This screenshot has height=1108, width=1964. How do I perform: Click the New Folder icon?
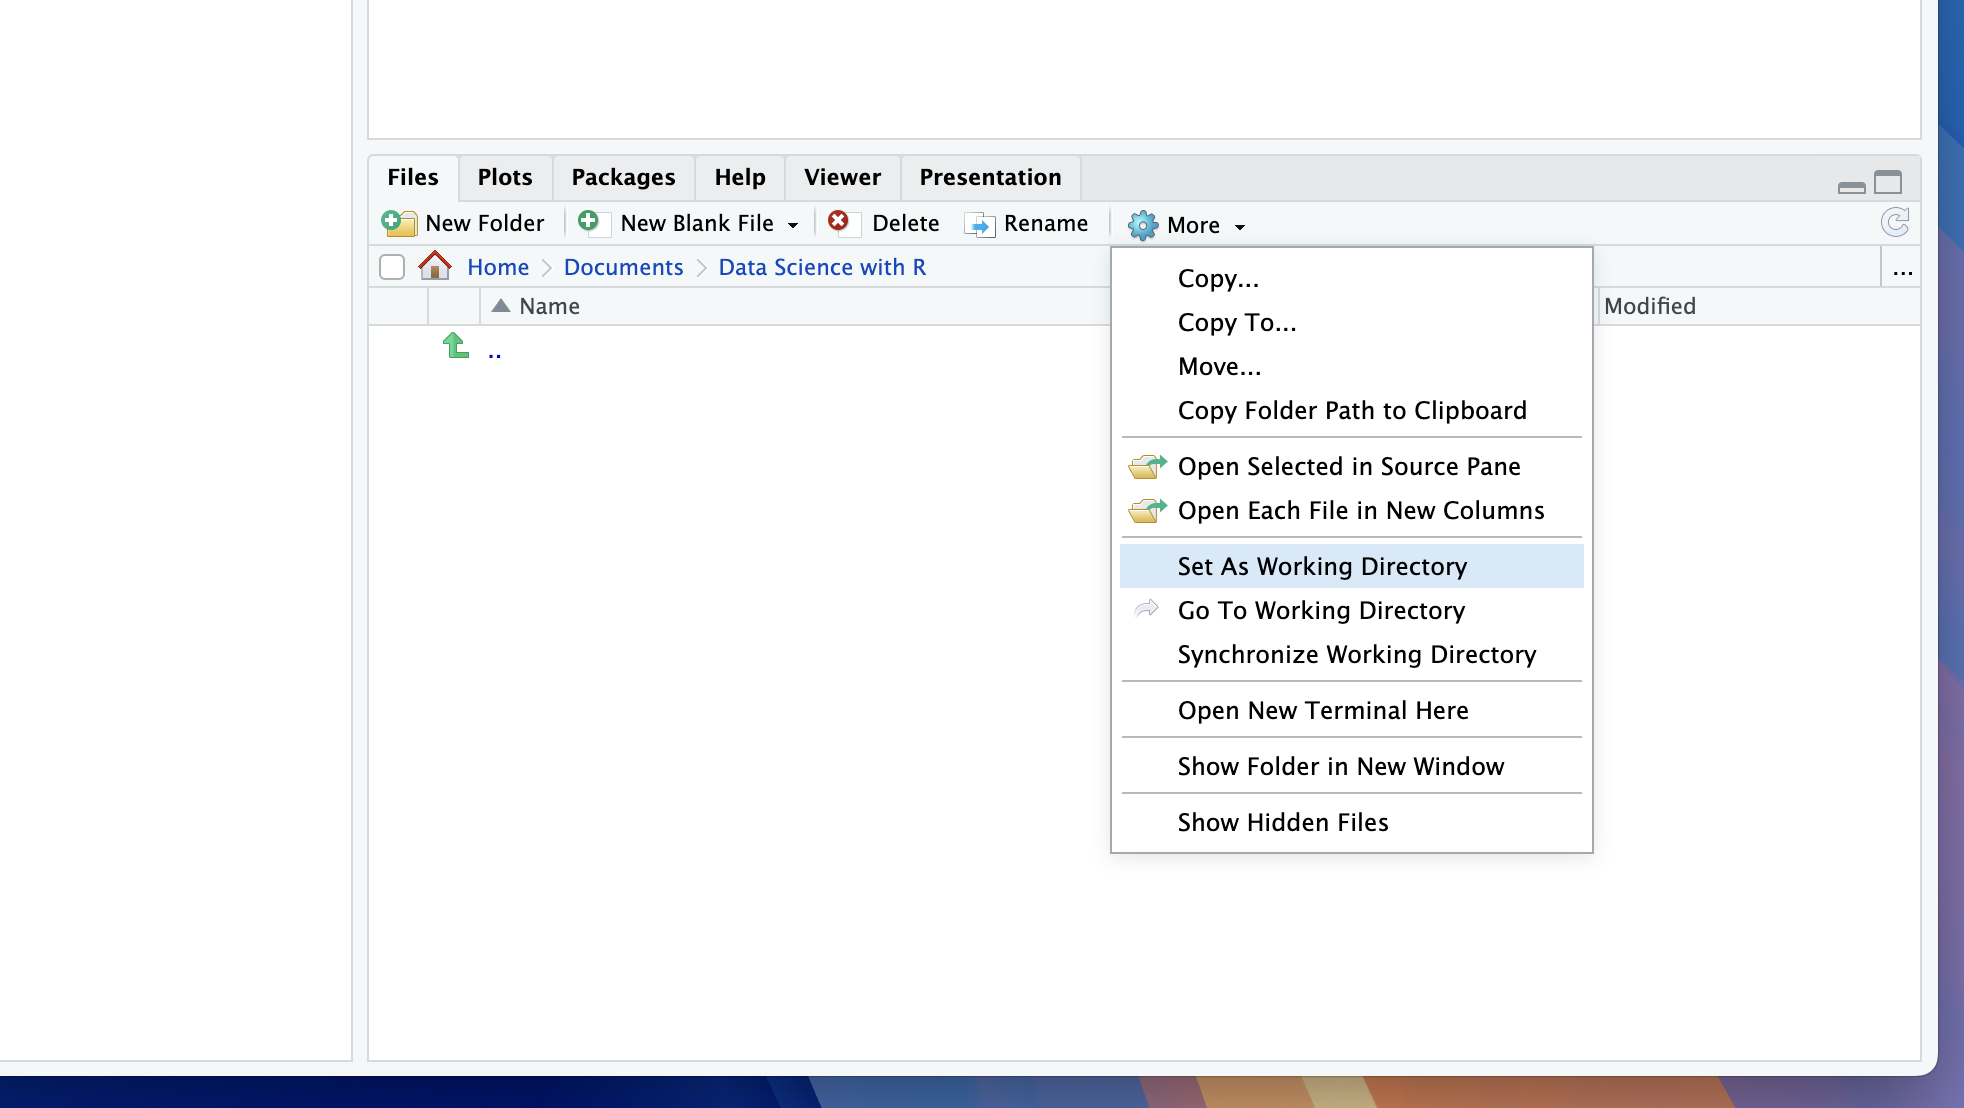point(399,223)
